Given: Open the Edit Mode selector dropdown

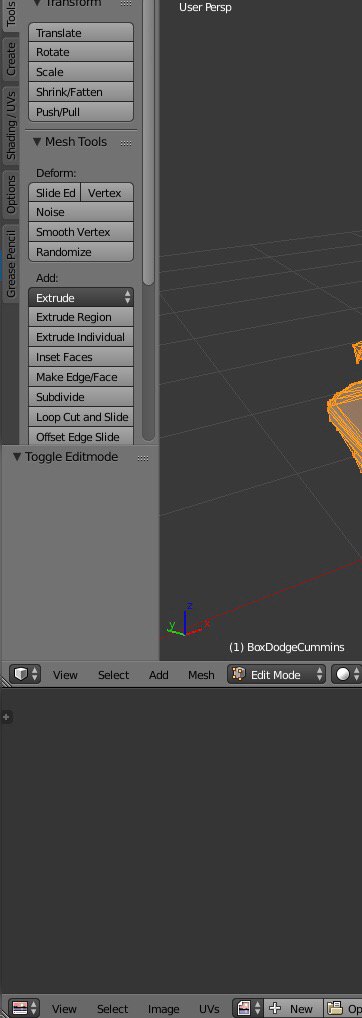Looking at the screenshot, I should point(276,674).
